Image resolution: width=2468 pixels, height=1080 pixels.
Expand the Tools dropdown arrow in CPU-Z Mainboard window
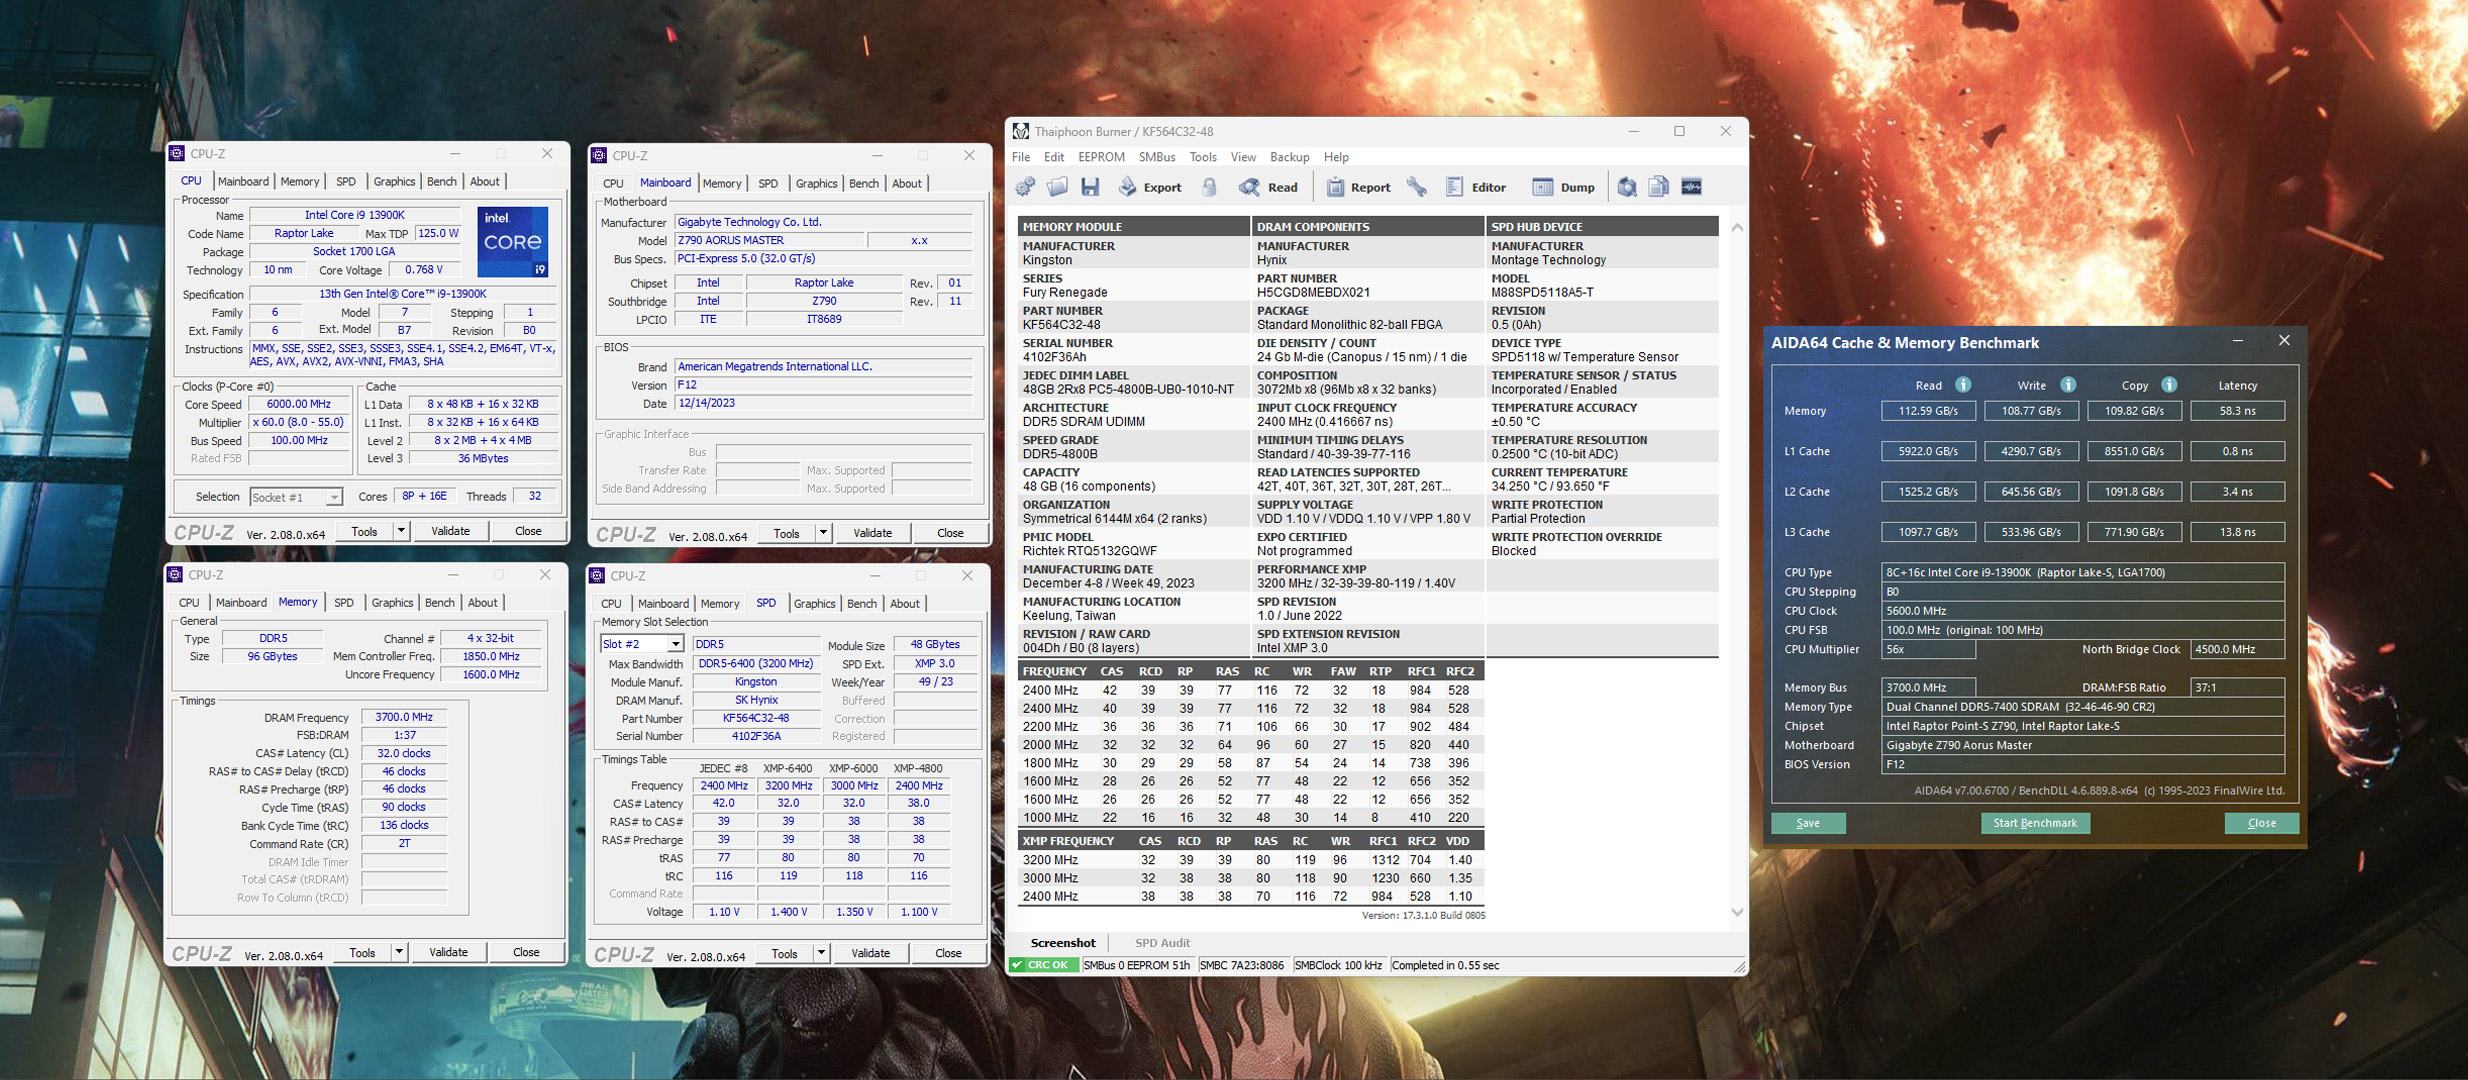click(x=823, y=533)
